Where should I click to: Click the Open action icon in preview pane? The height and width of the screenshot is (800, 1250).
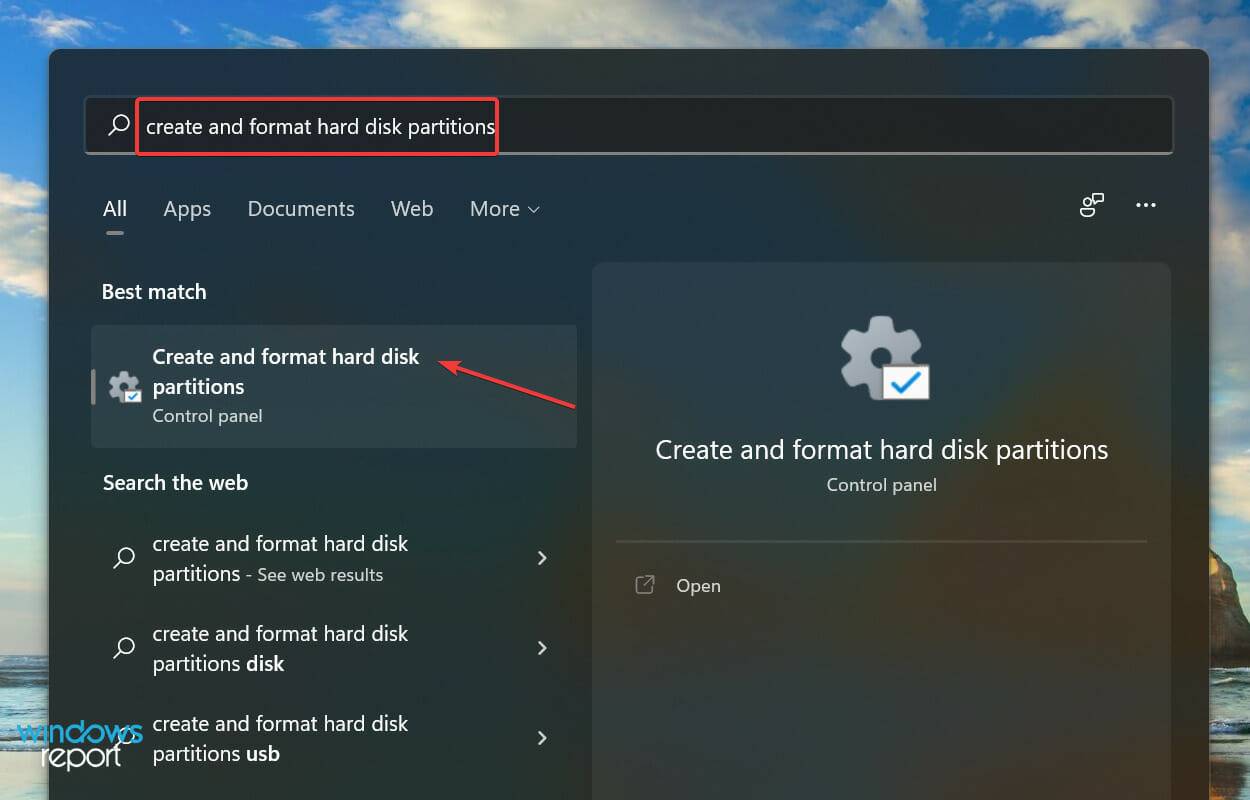click(646, 584)
